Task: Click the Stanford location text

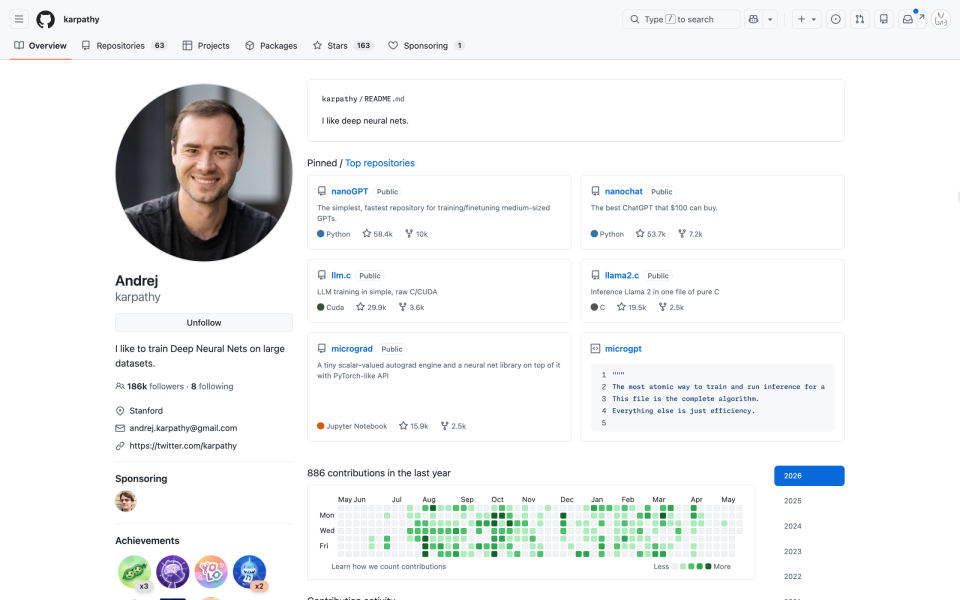Action: click(146, 411)
